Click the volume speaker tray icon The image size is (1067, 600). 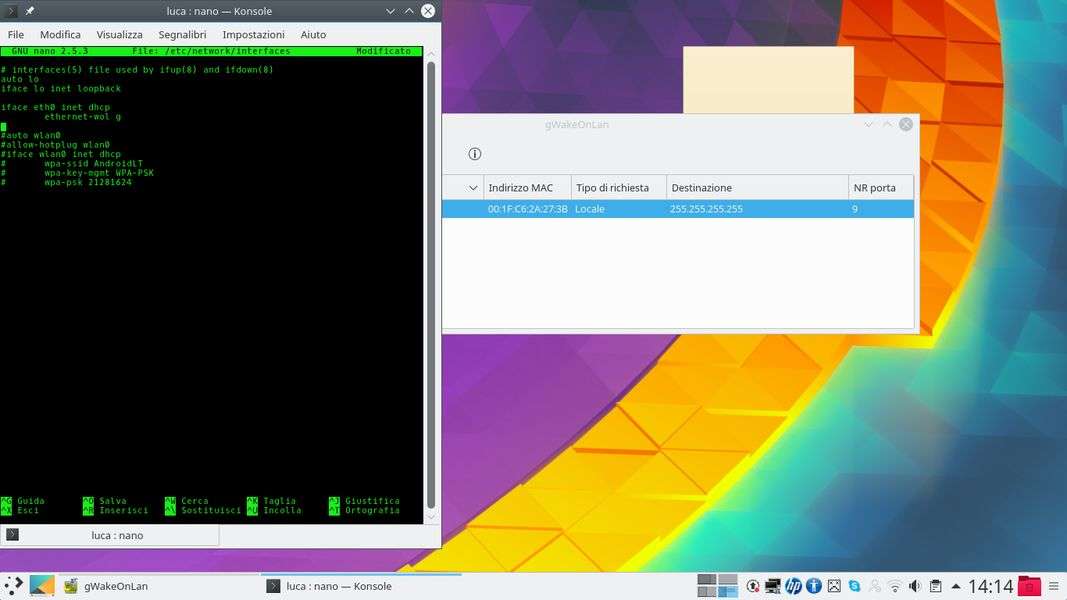915,586
